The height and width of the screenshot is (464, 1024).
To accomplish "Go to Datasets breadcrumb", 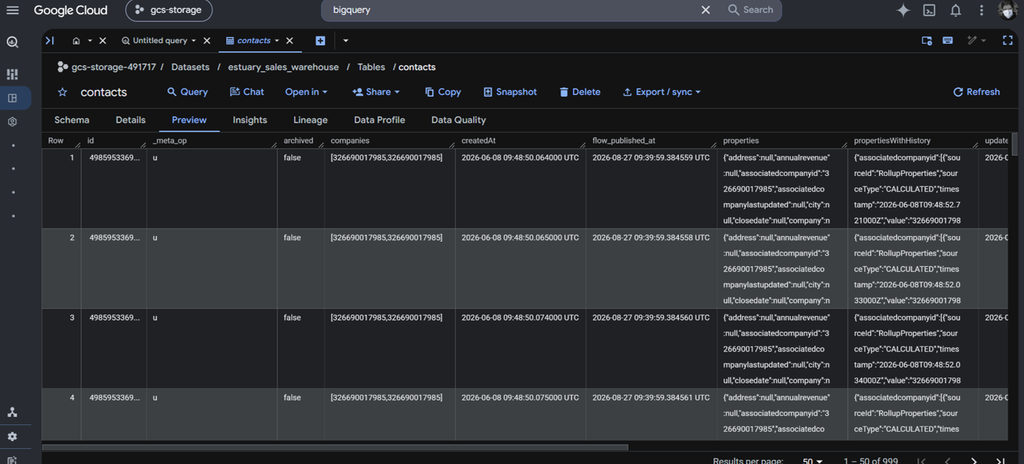I will click(x=190, y=67).
